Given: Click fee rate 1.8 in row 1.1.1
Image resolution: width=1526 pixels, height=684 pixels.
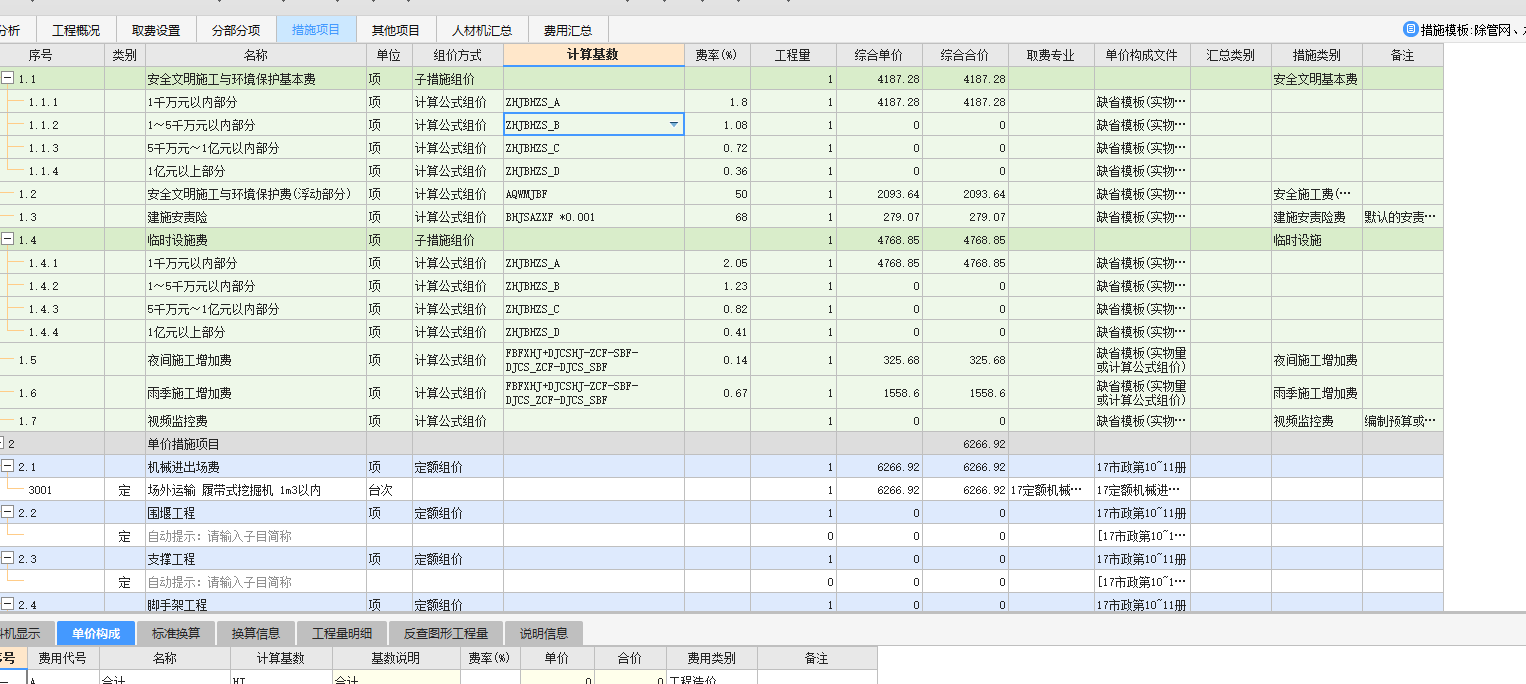Looking at the screenshot, I should [x=717, y=102].
